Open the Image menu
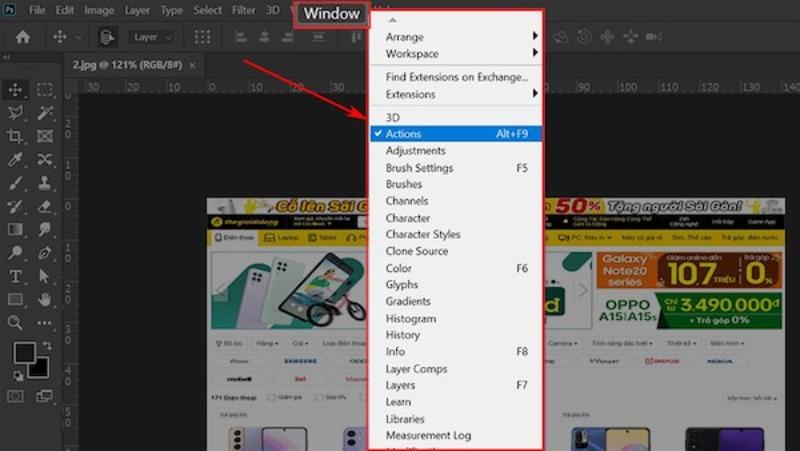 99,10
